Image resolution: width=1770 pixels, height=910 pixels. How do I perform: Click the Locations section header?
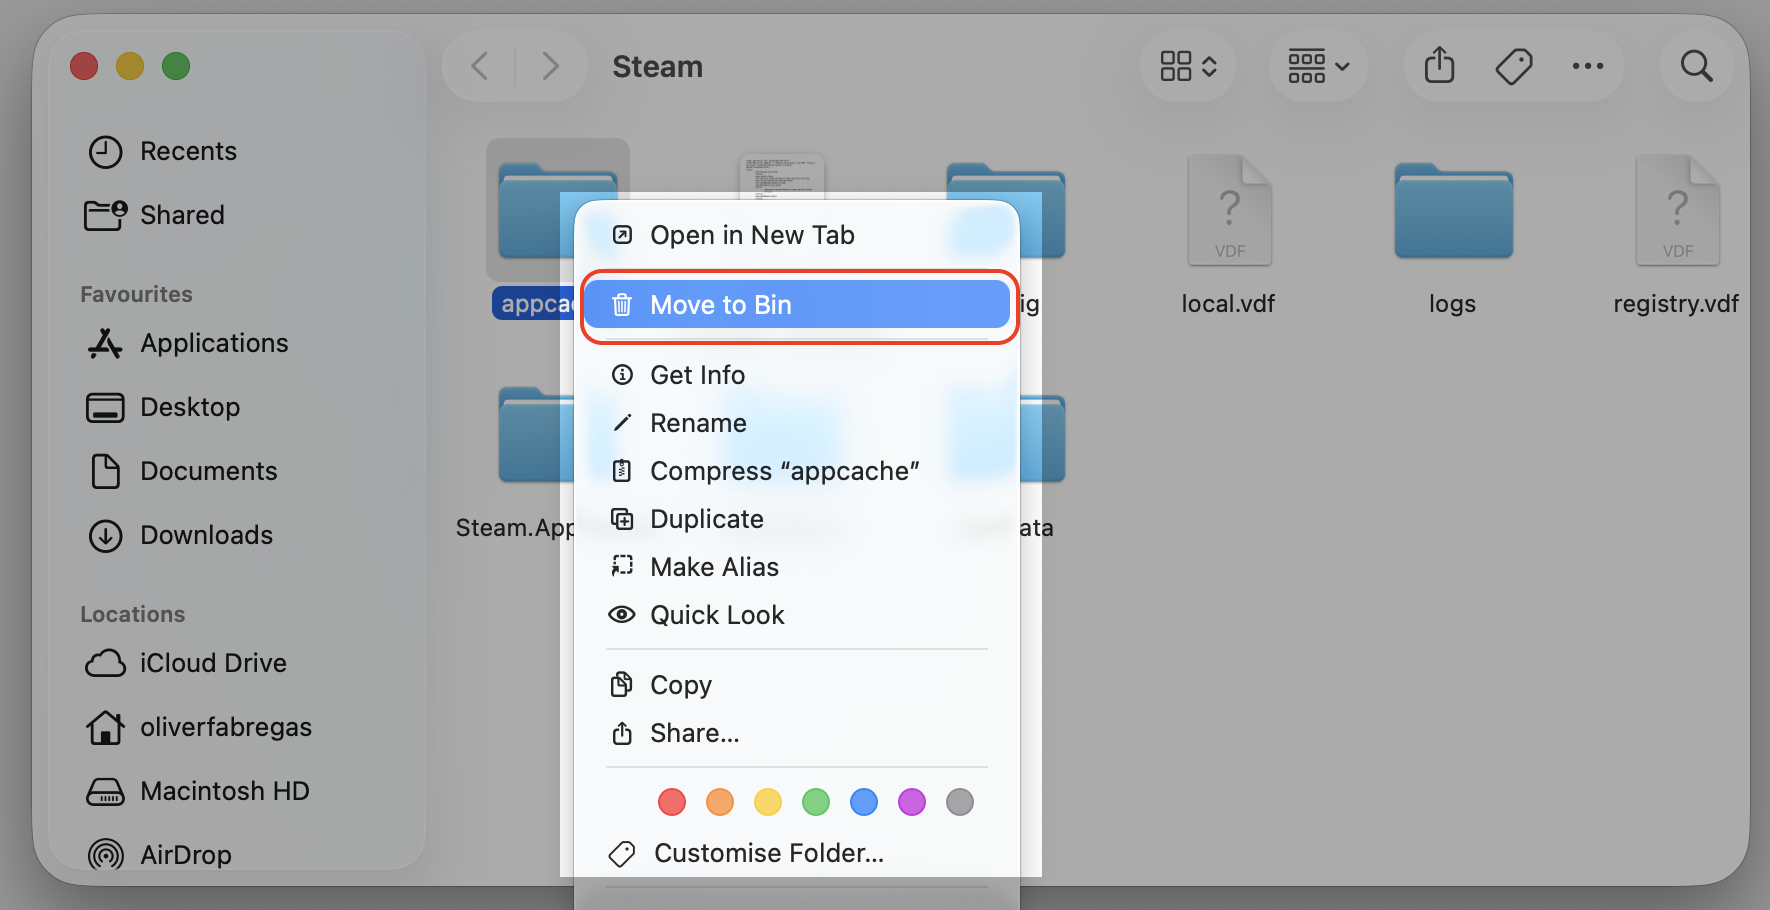coord(133,614)
